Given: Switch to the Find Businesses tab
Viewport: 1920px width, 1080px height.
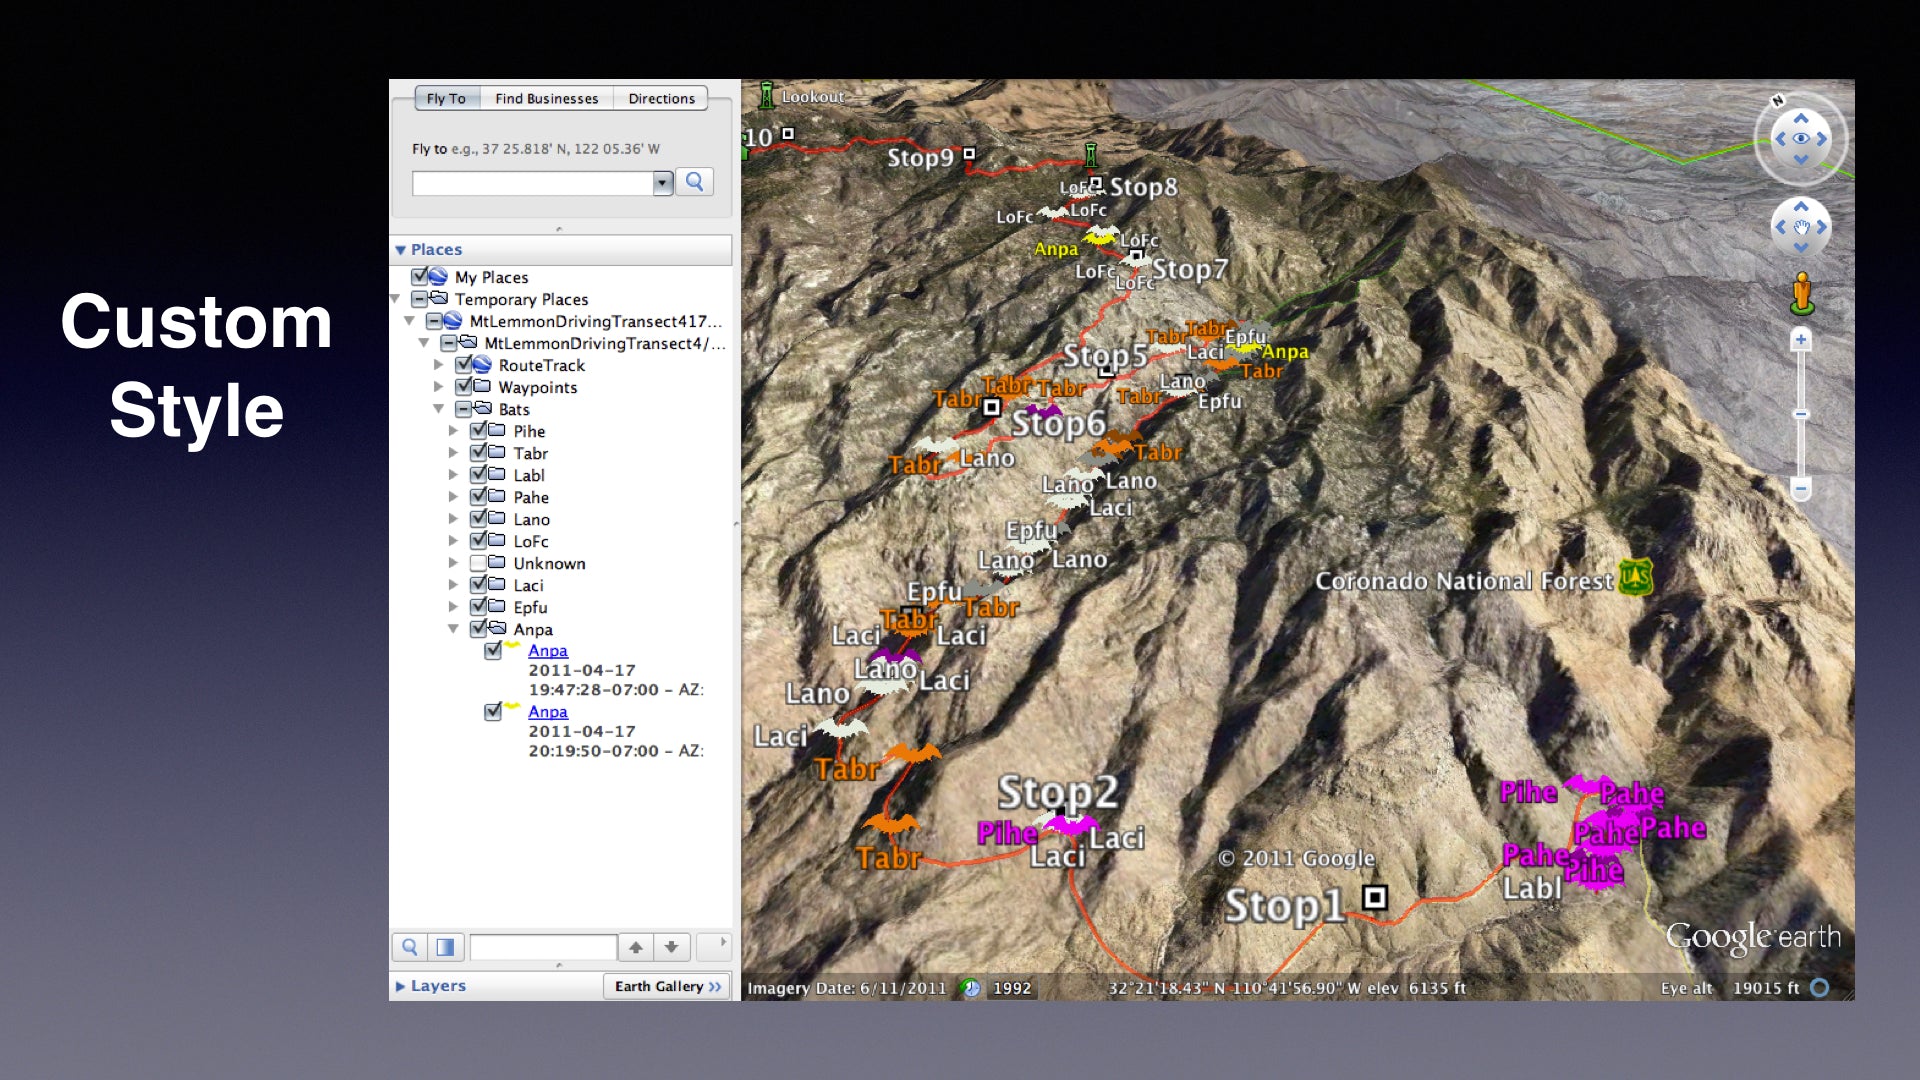Looking at the screenshot, I should (x=546, y=98).
